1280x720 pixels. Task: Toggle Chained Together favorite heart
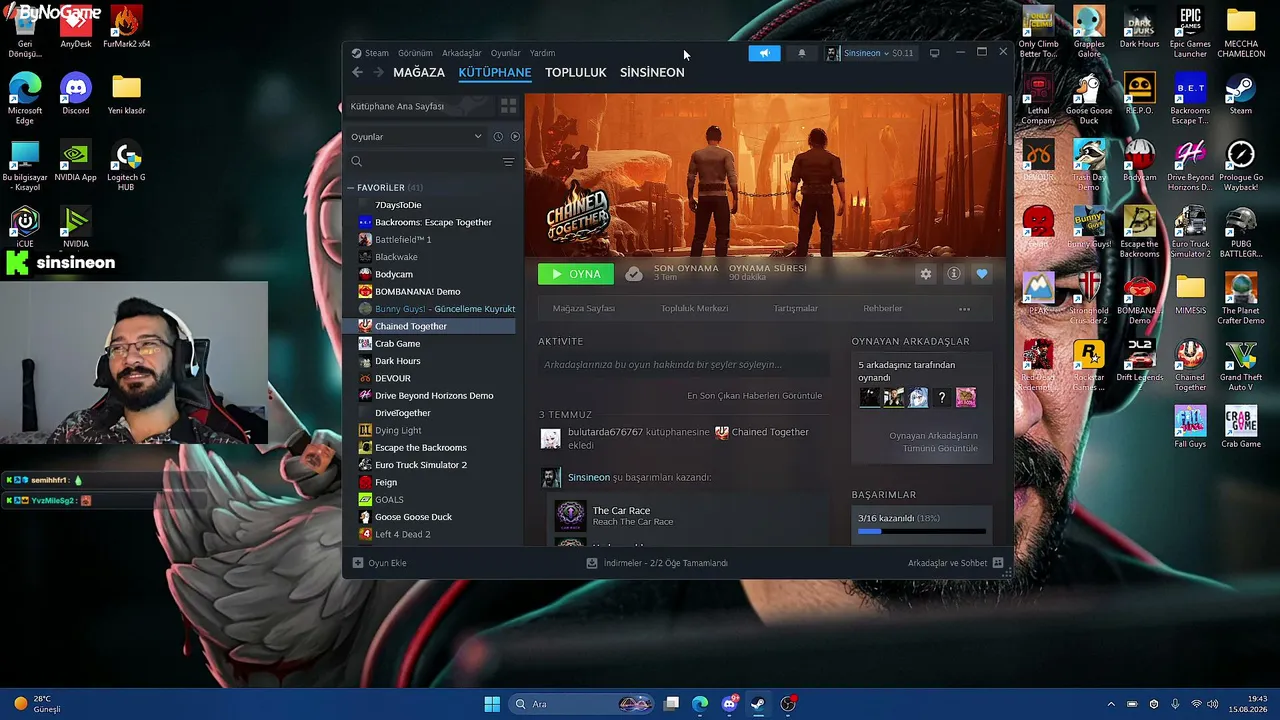(x=981, y=274)
